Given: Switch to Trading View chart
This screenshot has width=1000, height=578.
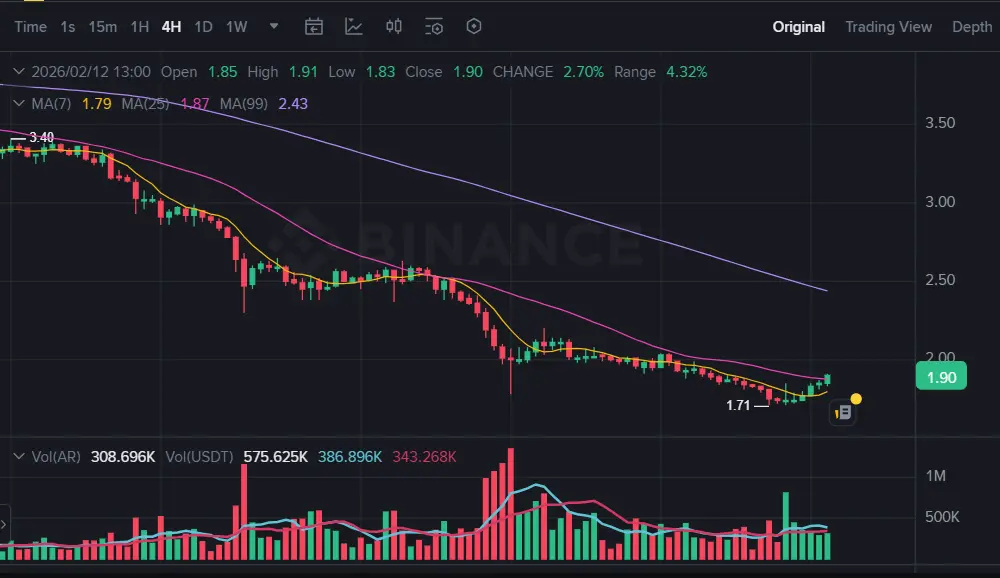Looking at the screenshot, I should pos(888,27).
